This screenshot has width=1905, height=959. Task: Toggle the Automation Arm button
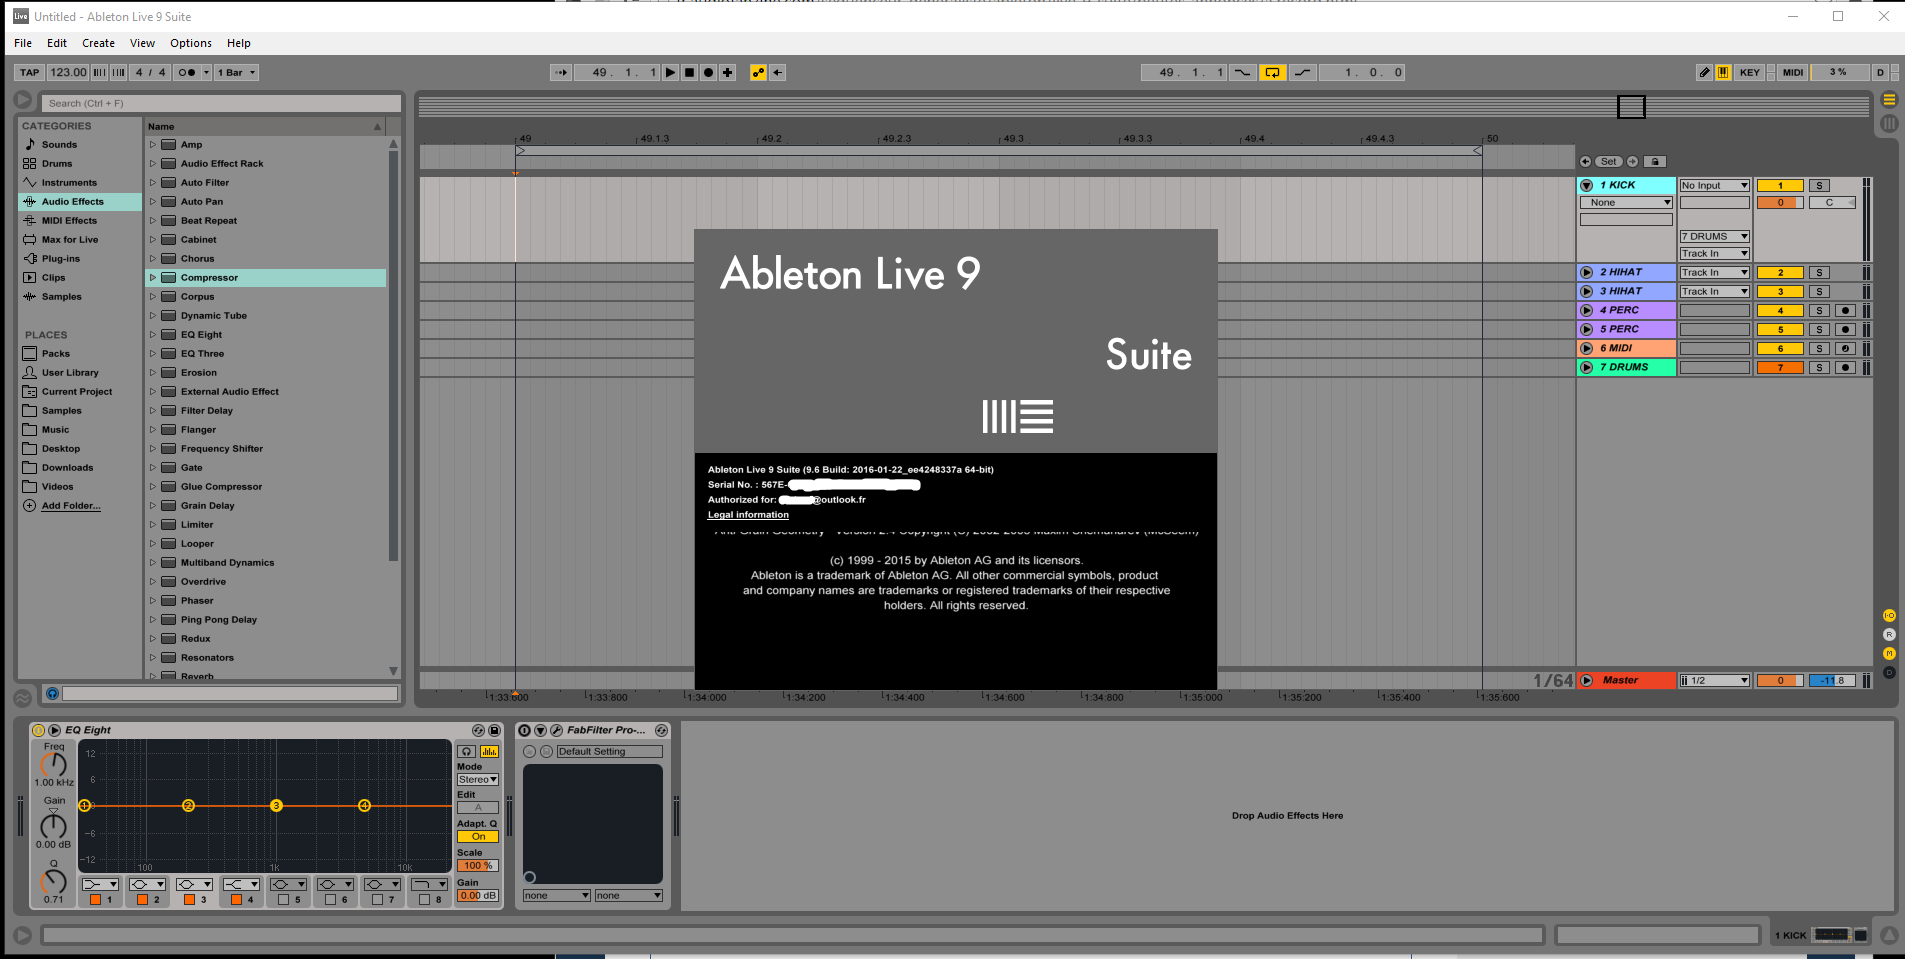click(758, 72)
